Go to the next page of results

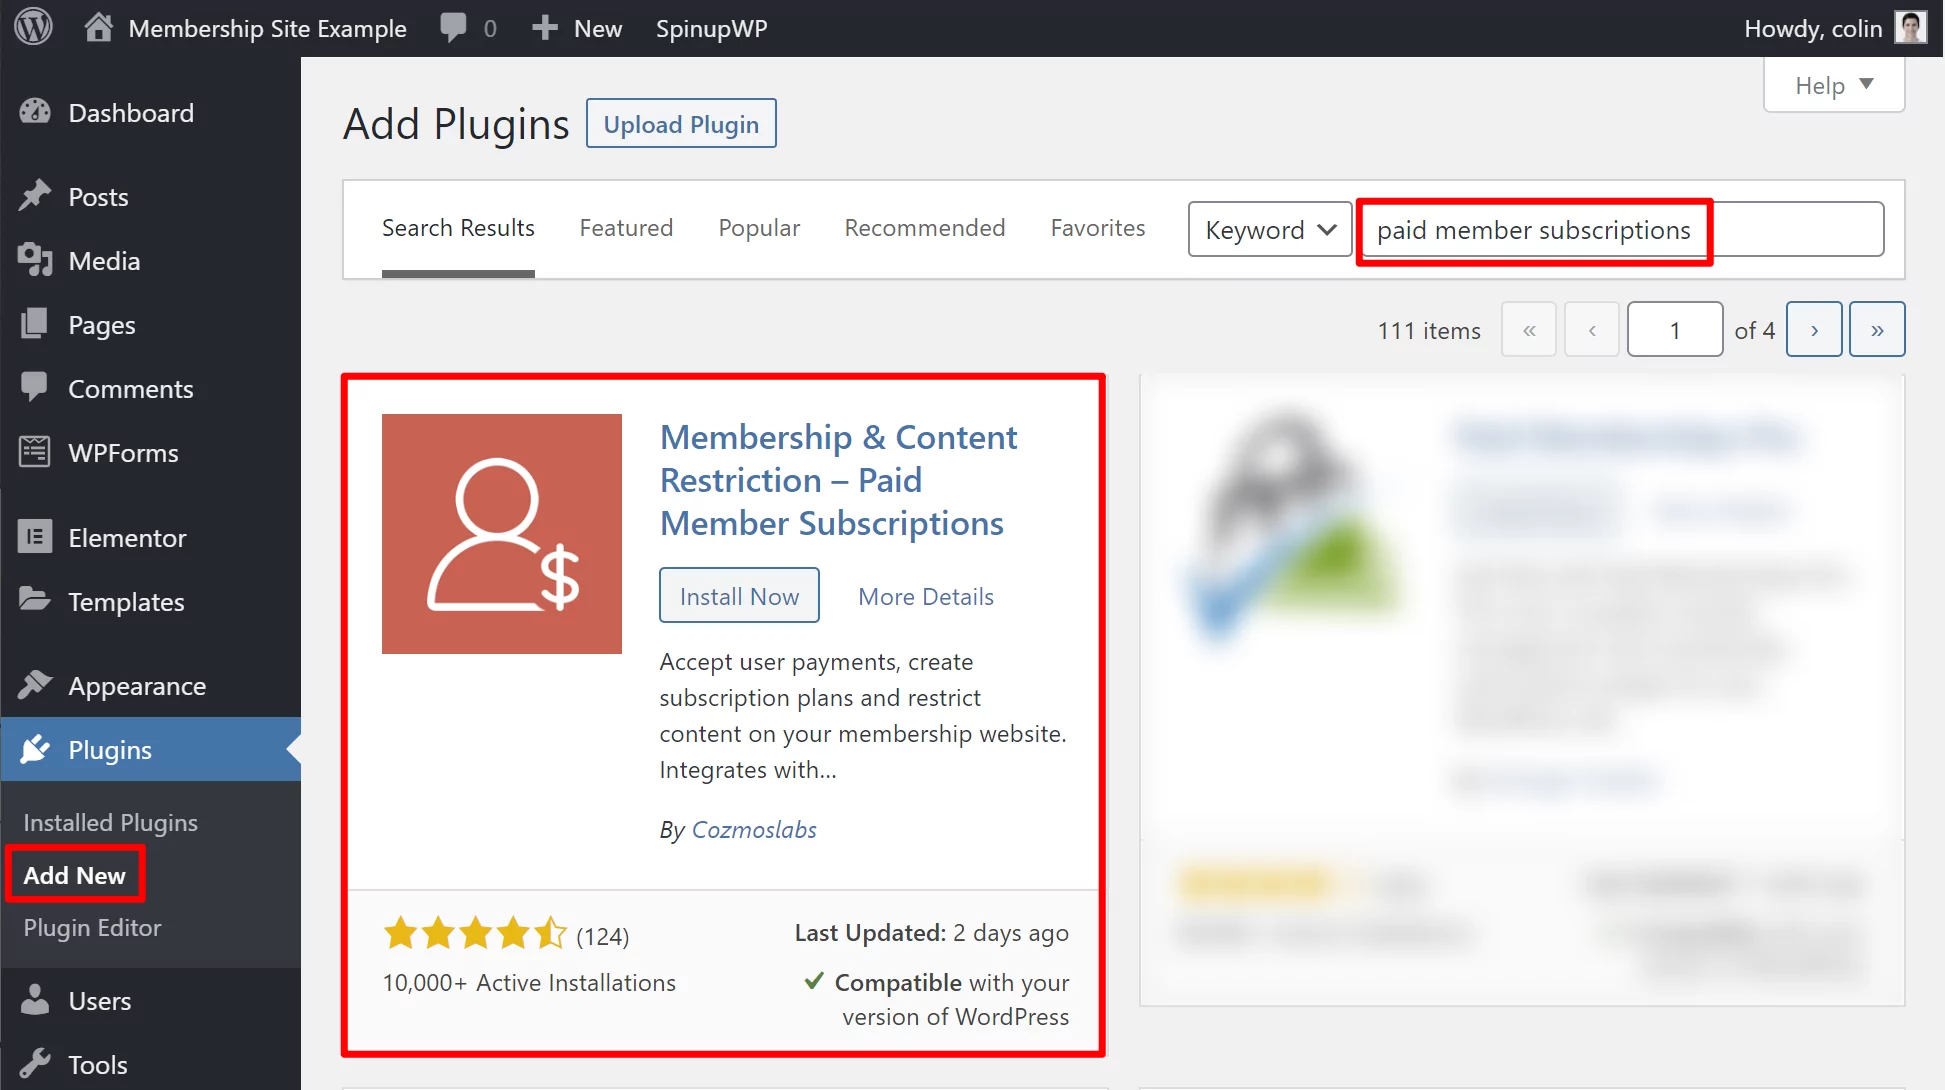pos(1814,329)
